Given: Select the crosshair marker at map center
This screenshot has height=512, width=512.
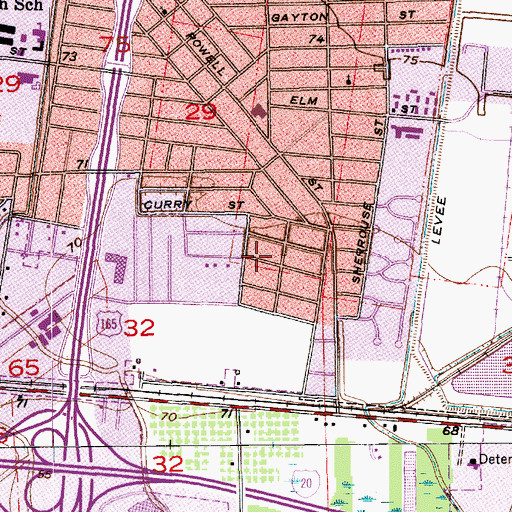Looking at the screenshot, I should [257, 256].
